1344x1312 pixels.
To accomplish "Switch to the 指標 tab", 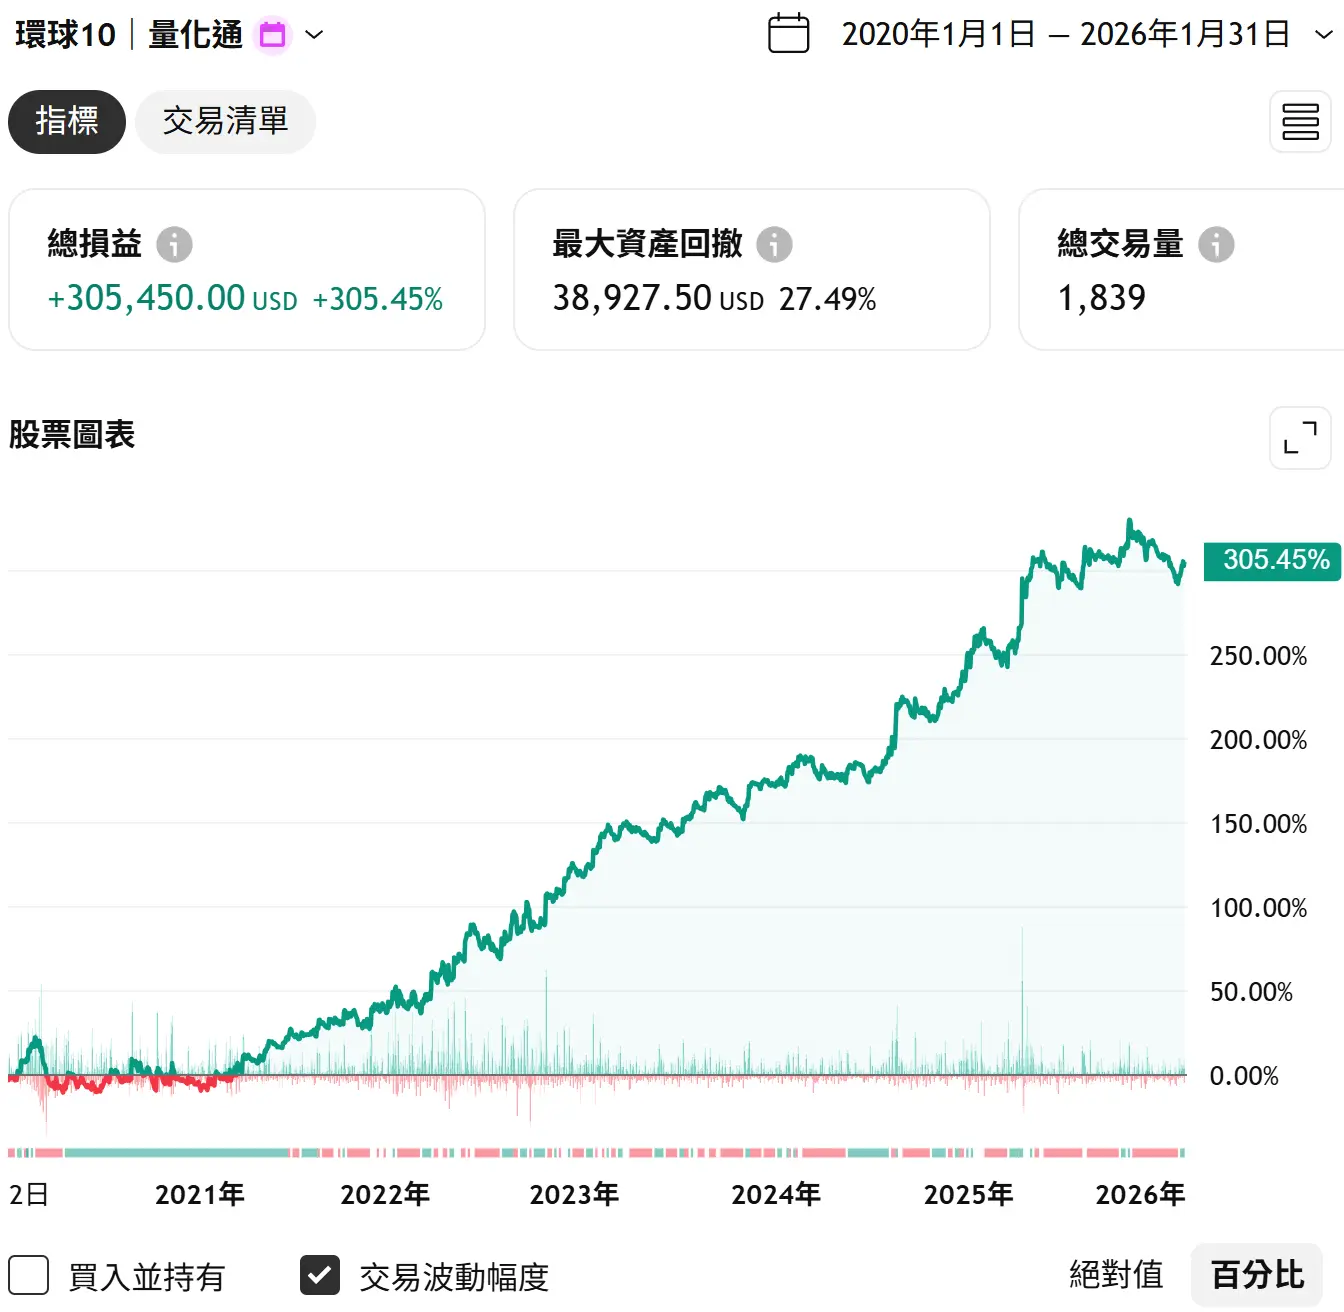I will (67, 122).
